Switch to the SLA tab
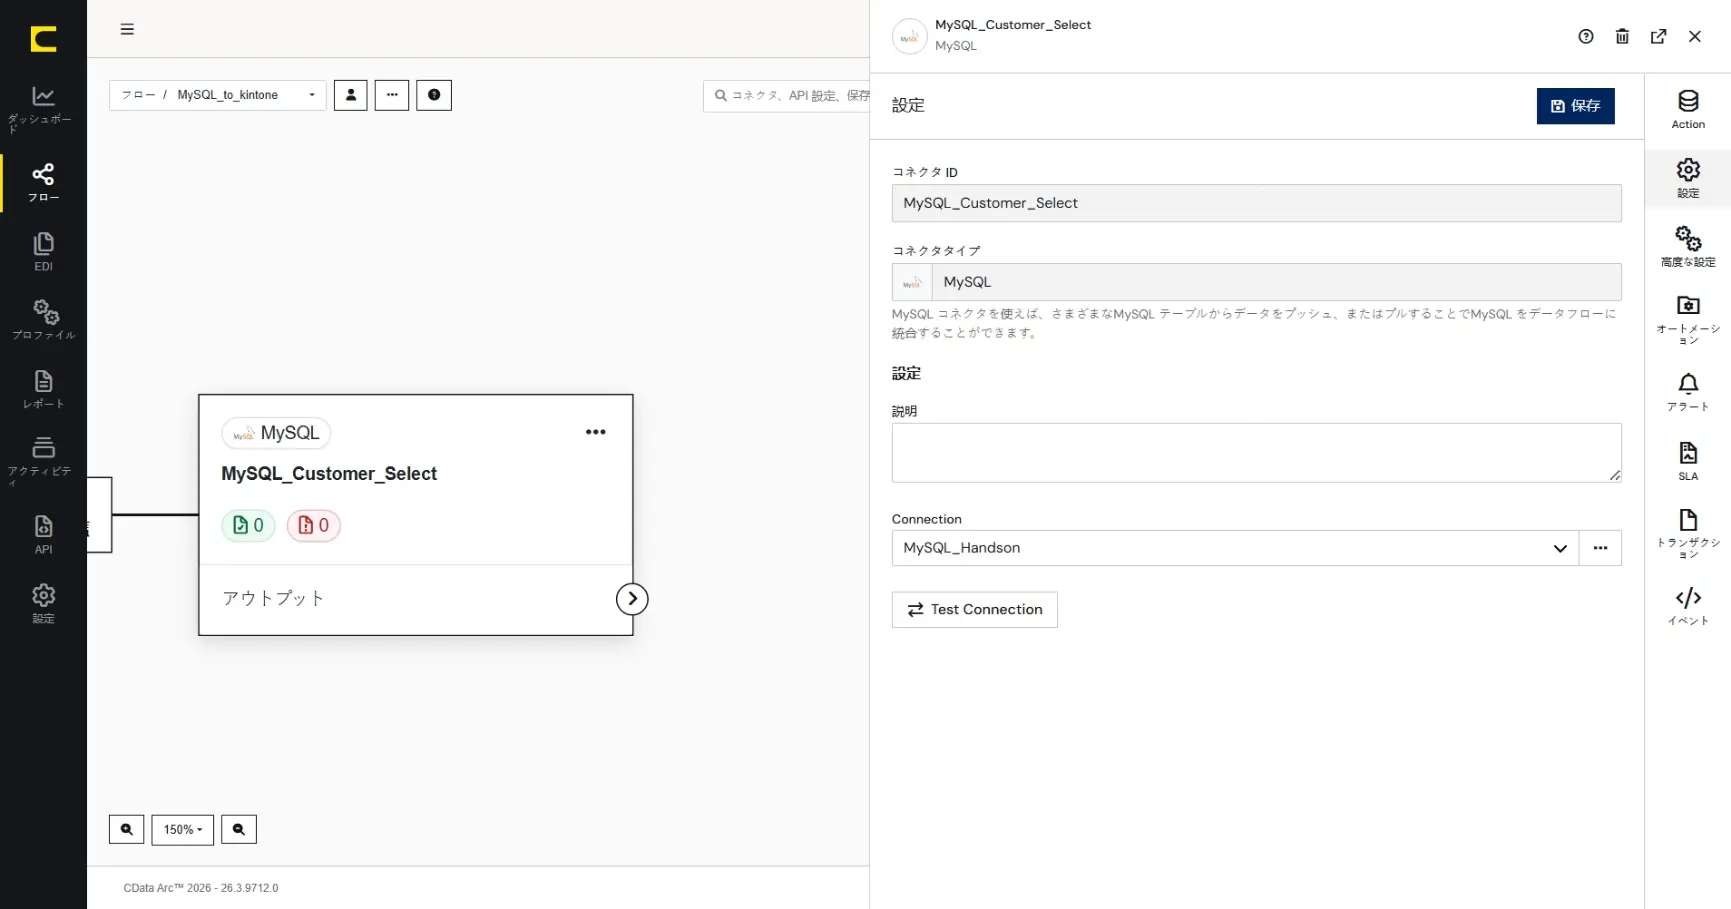The width and height of the screenshot is (1731, 909). 1688,461
